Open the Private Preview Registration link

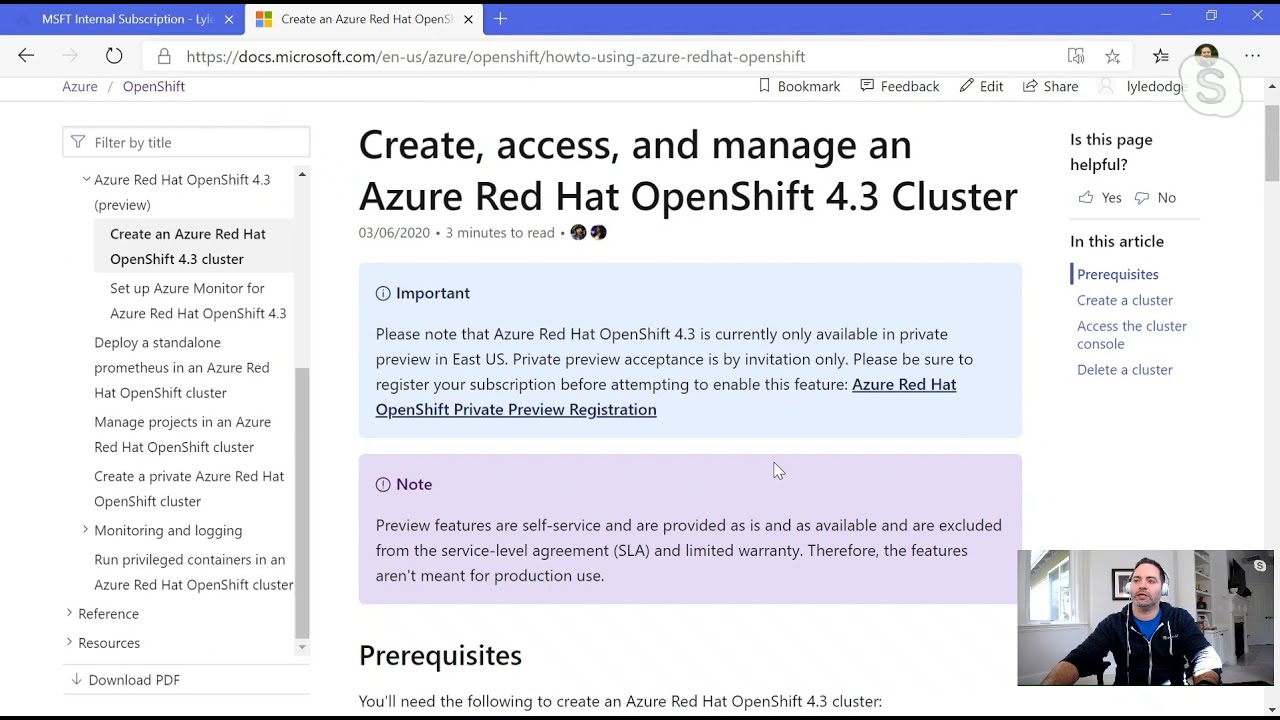[666, 396]
